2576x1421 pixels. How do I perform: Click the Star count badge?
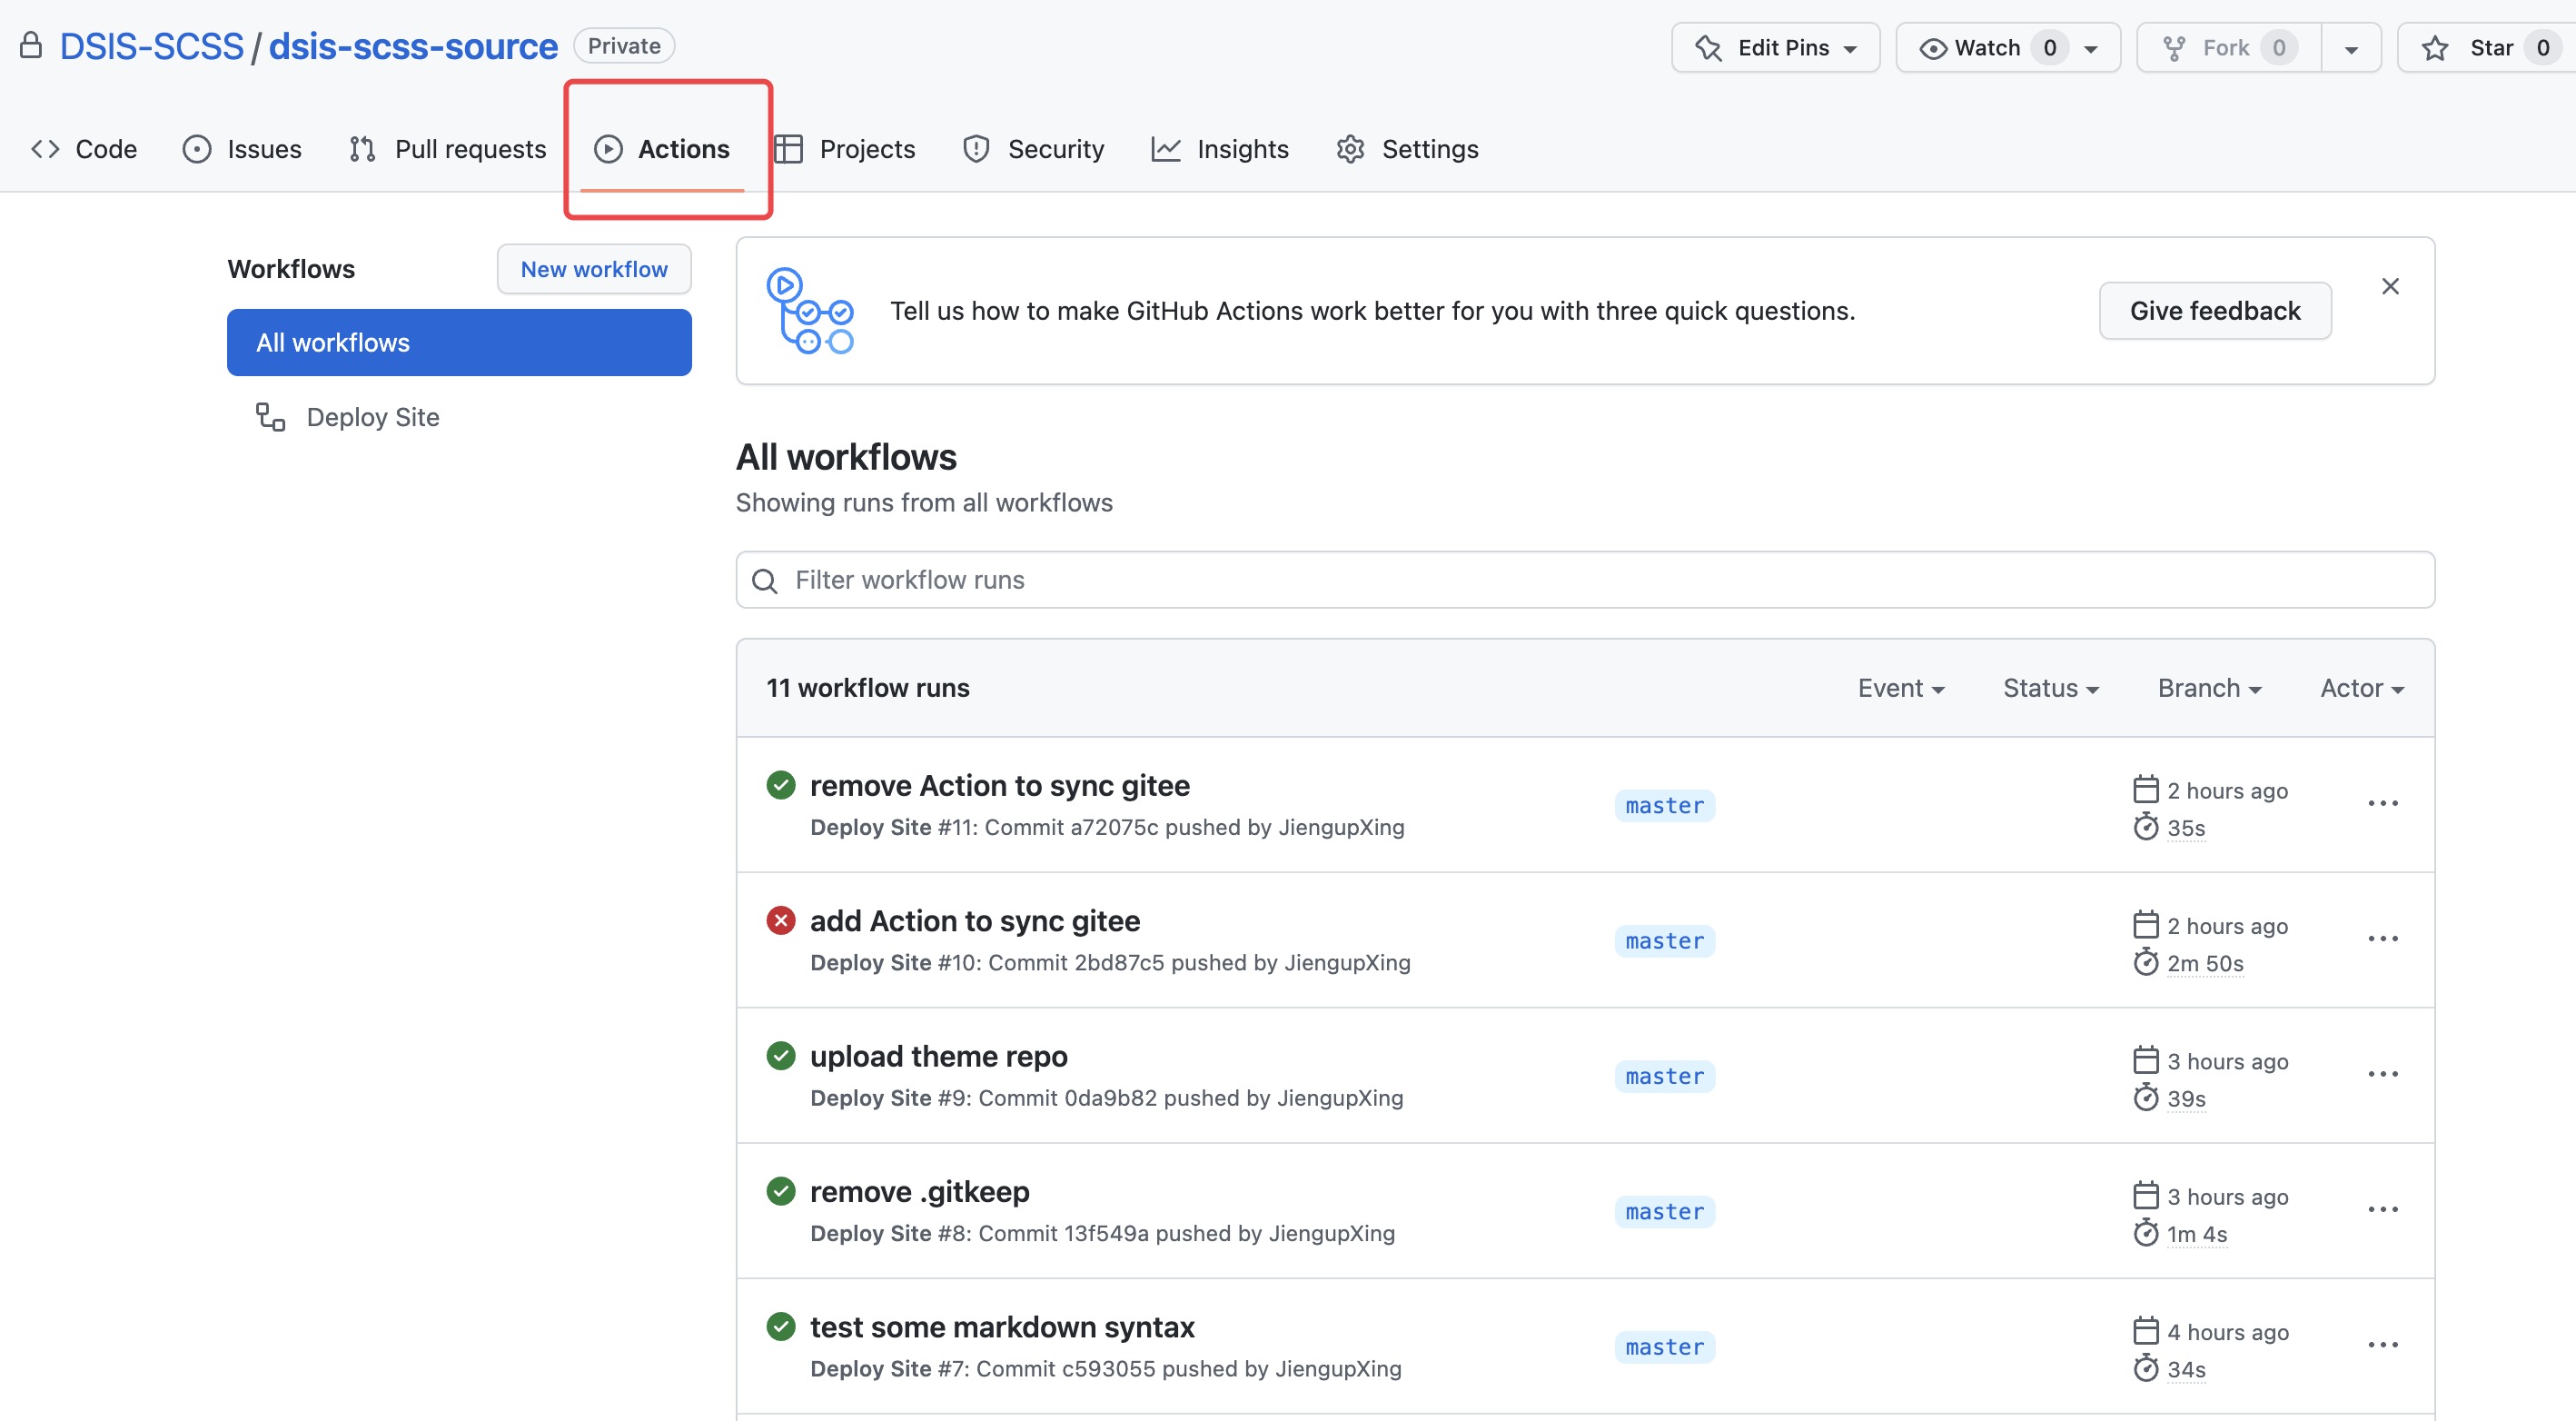coord(2542,48)
